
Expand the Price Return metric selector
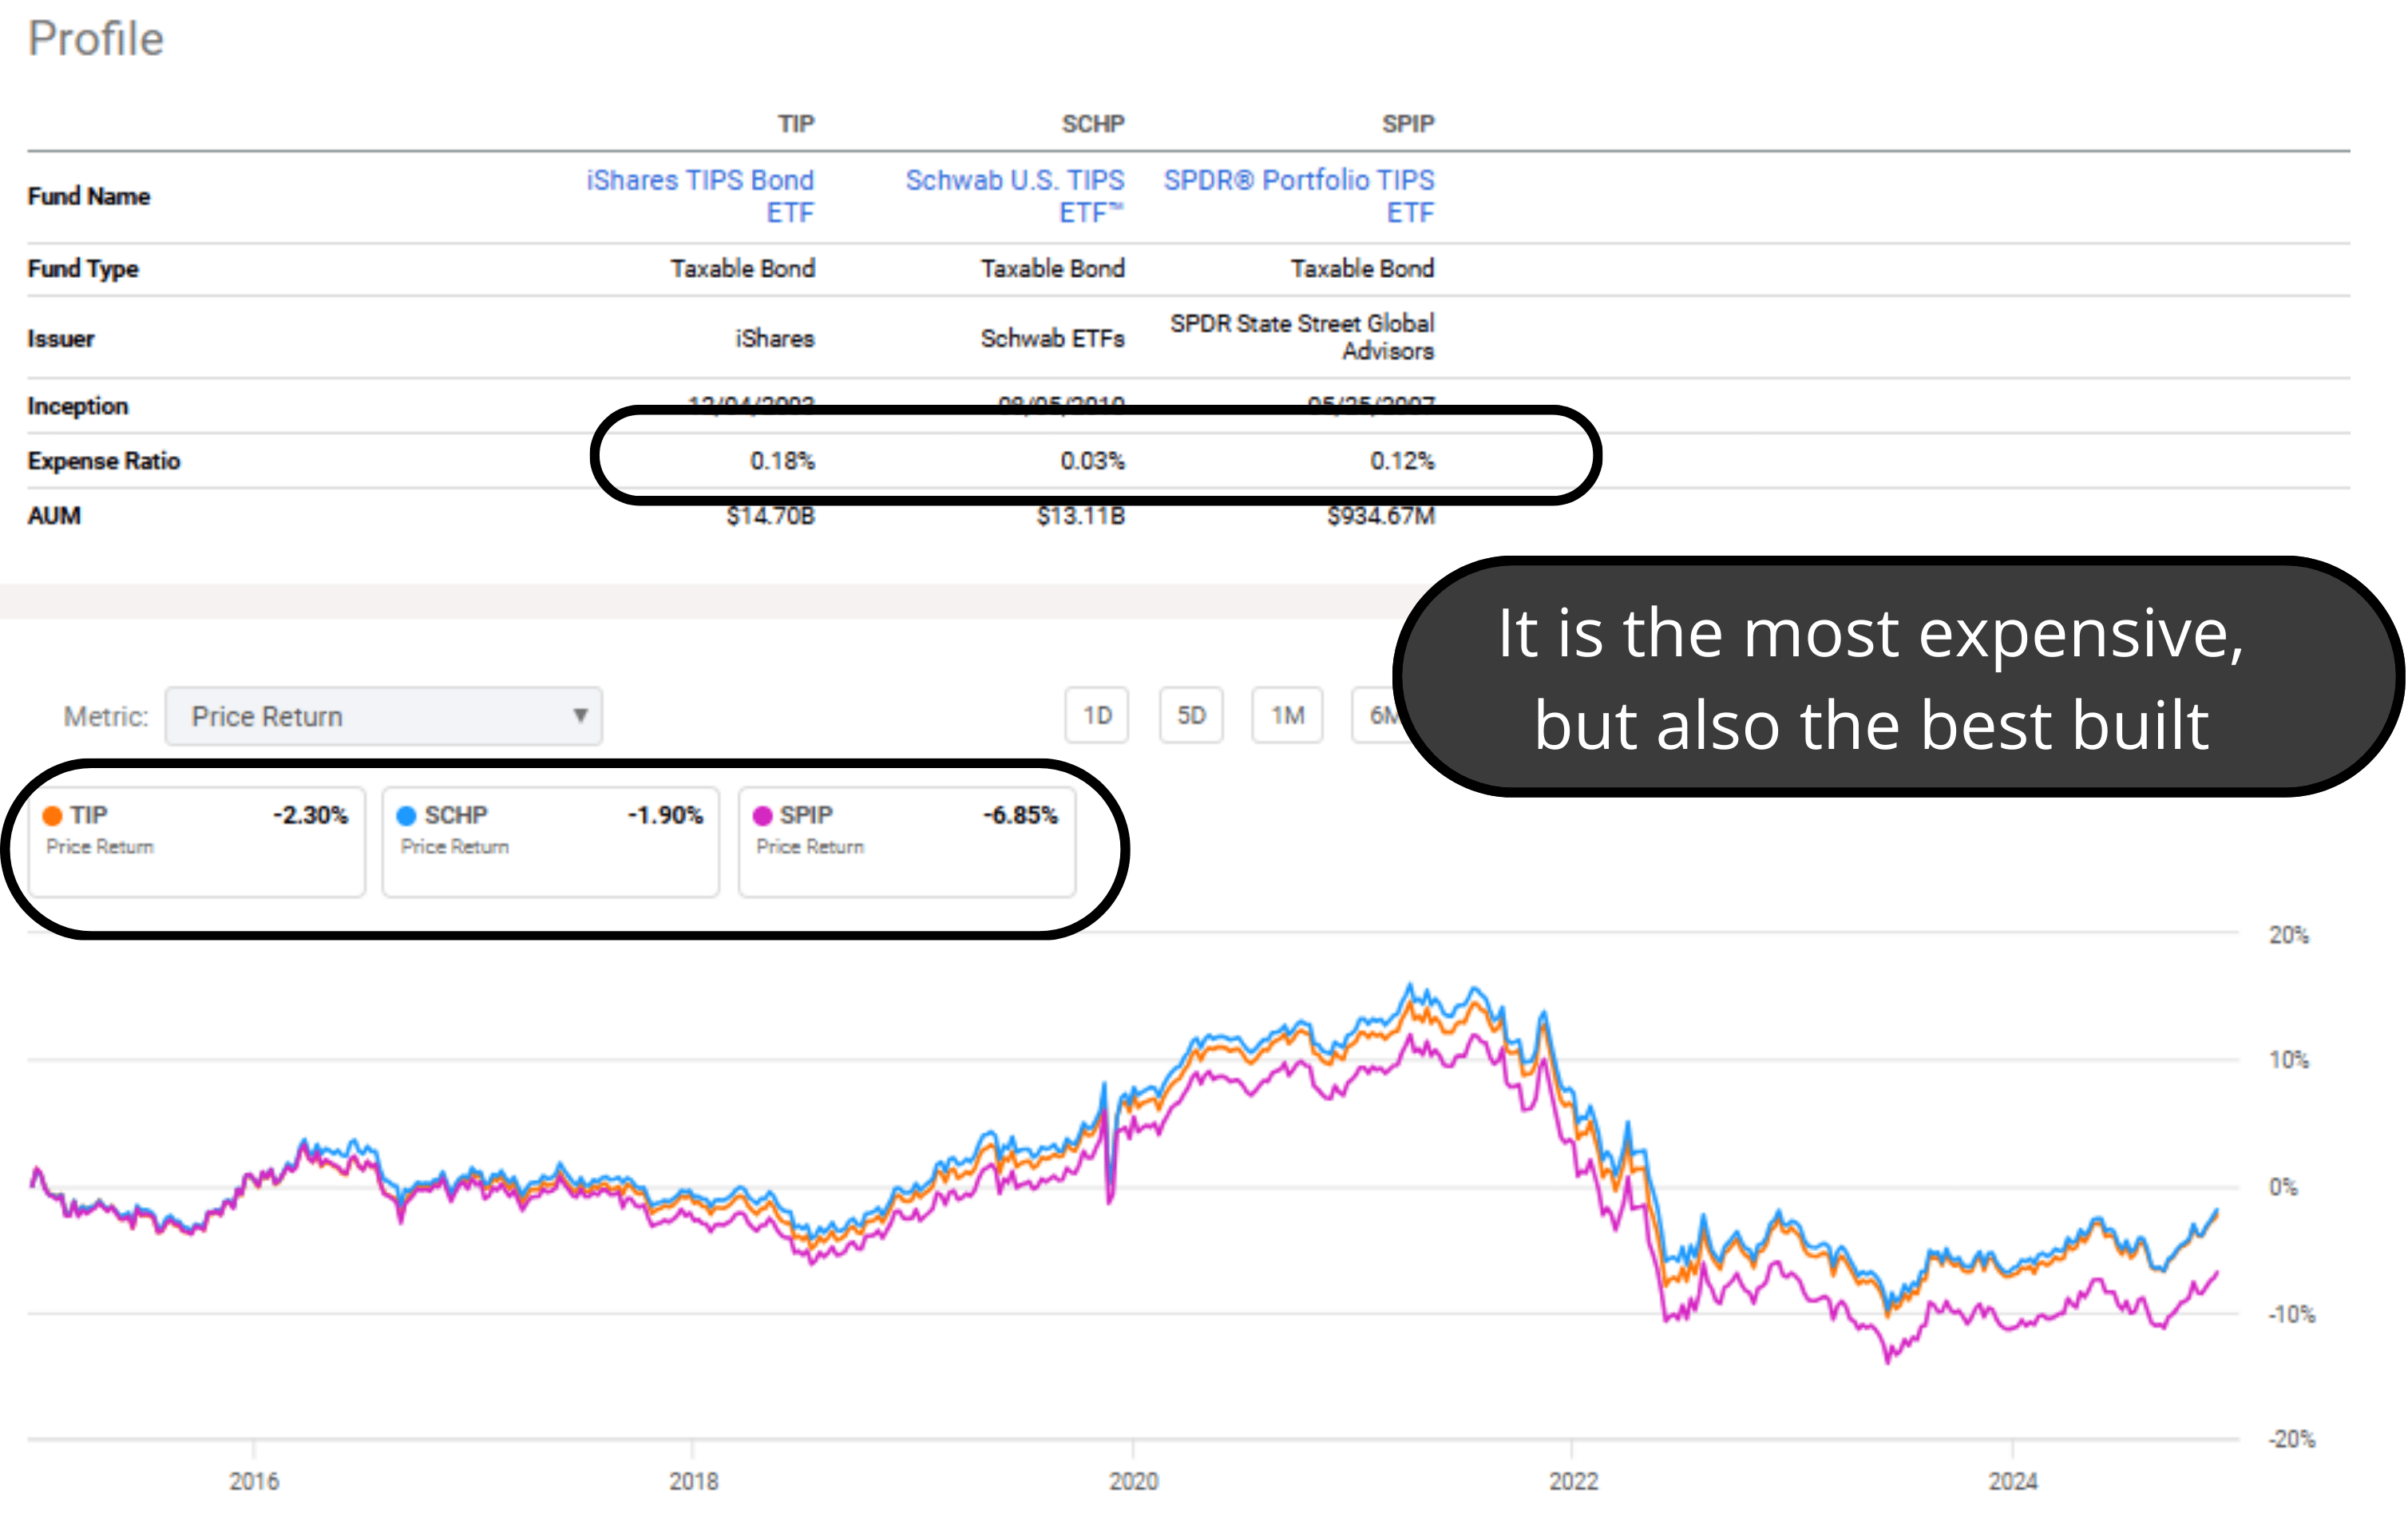tap(383, 716)
